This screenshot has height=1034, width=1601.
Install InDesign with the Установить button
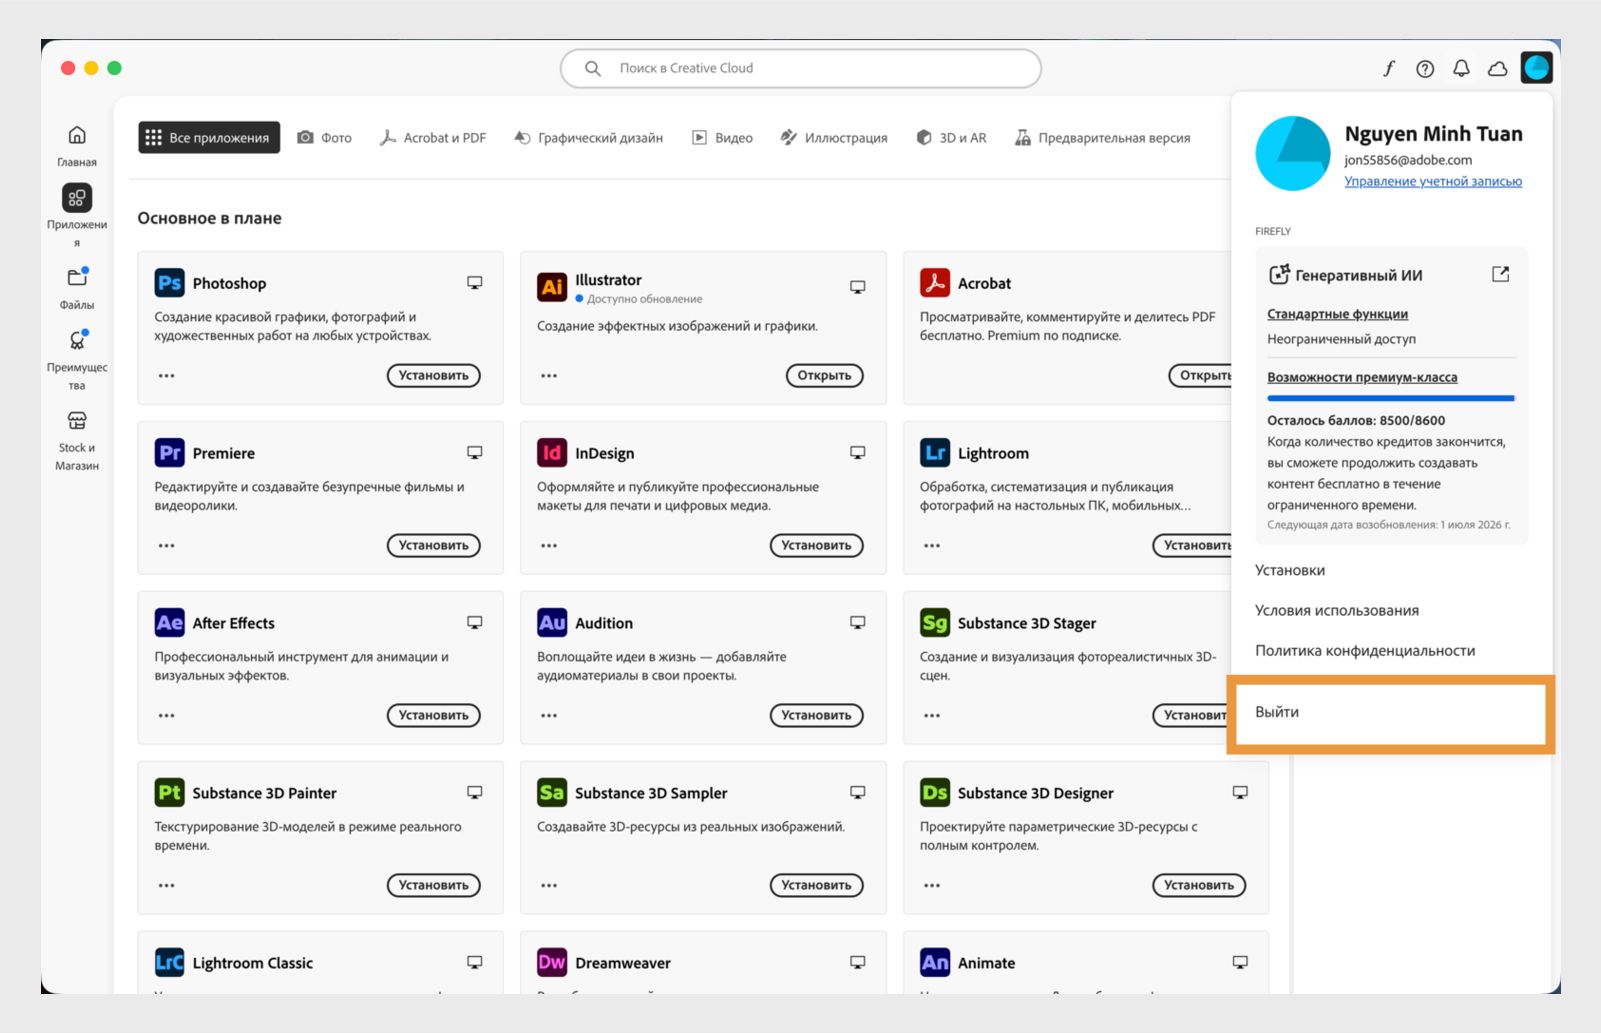click(817, 546)
